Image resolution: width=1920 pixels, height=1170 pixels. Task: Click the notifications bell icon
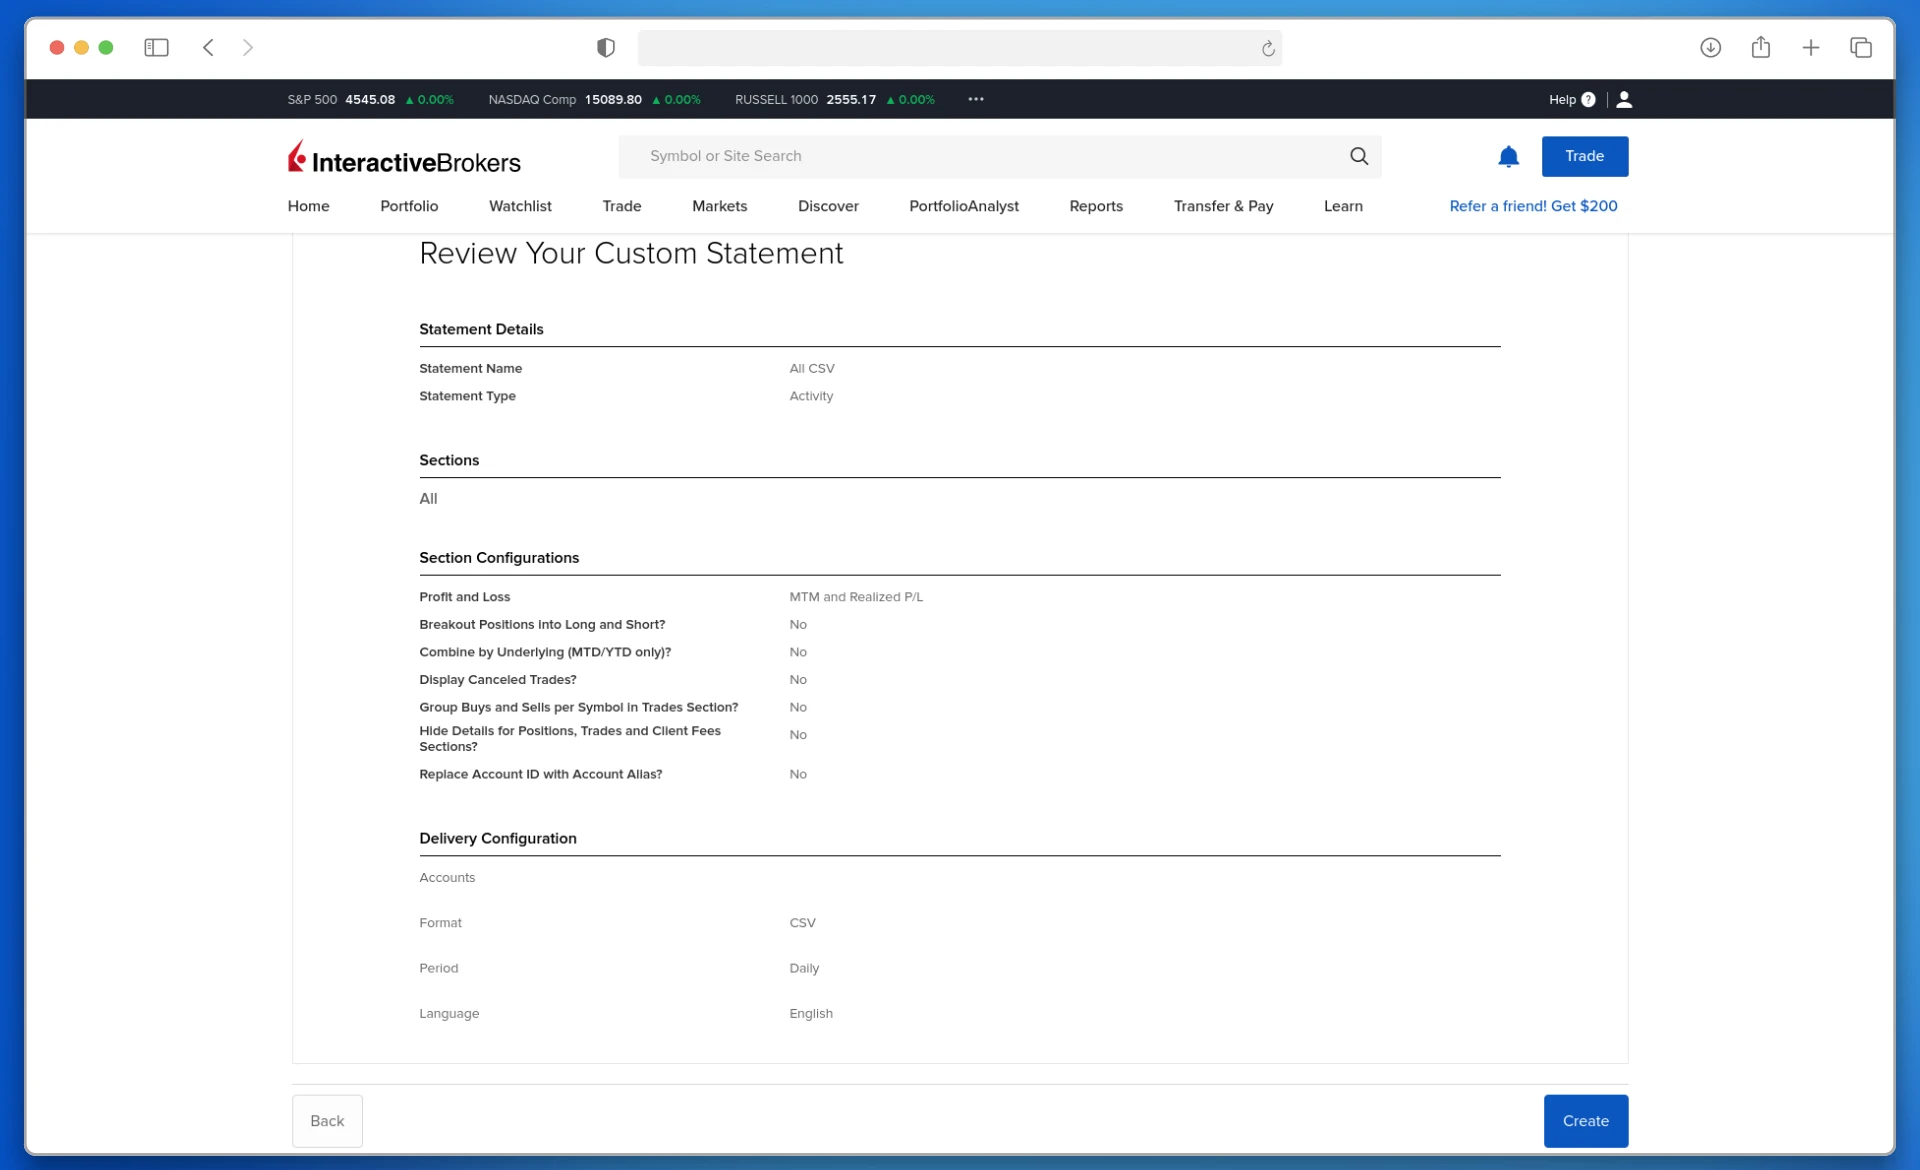click(1508, 156)
